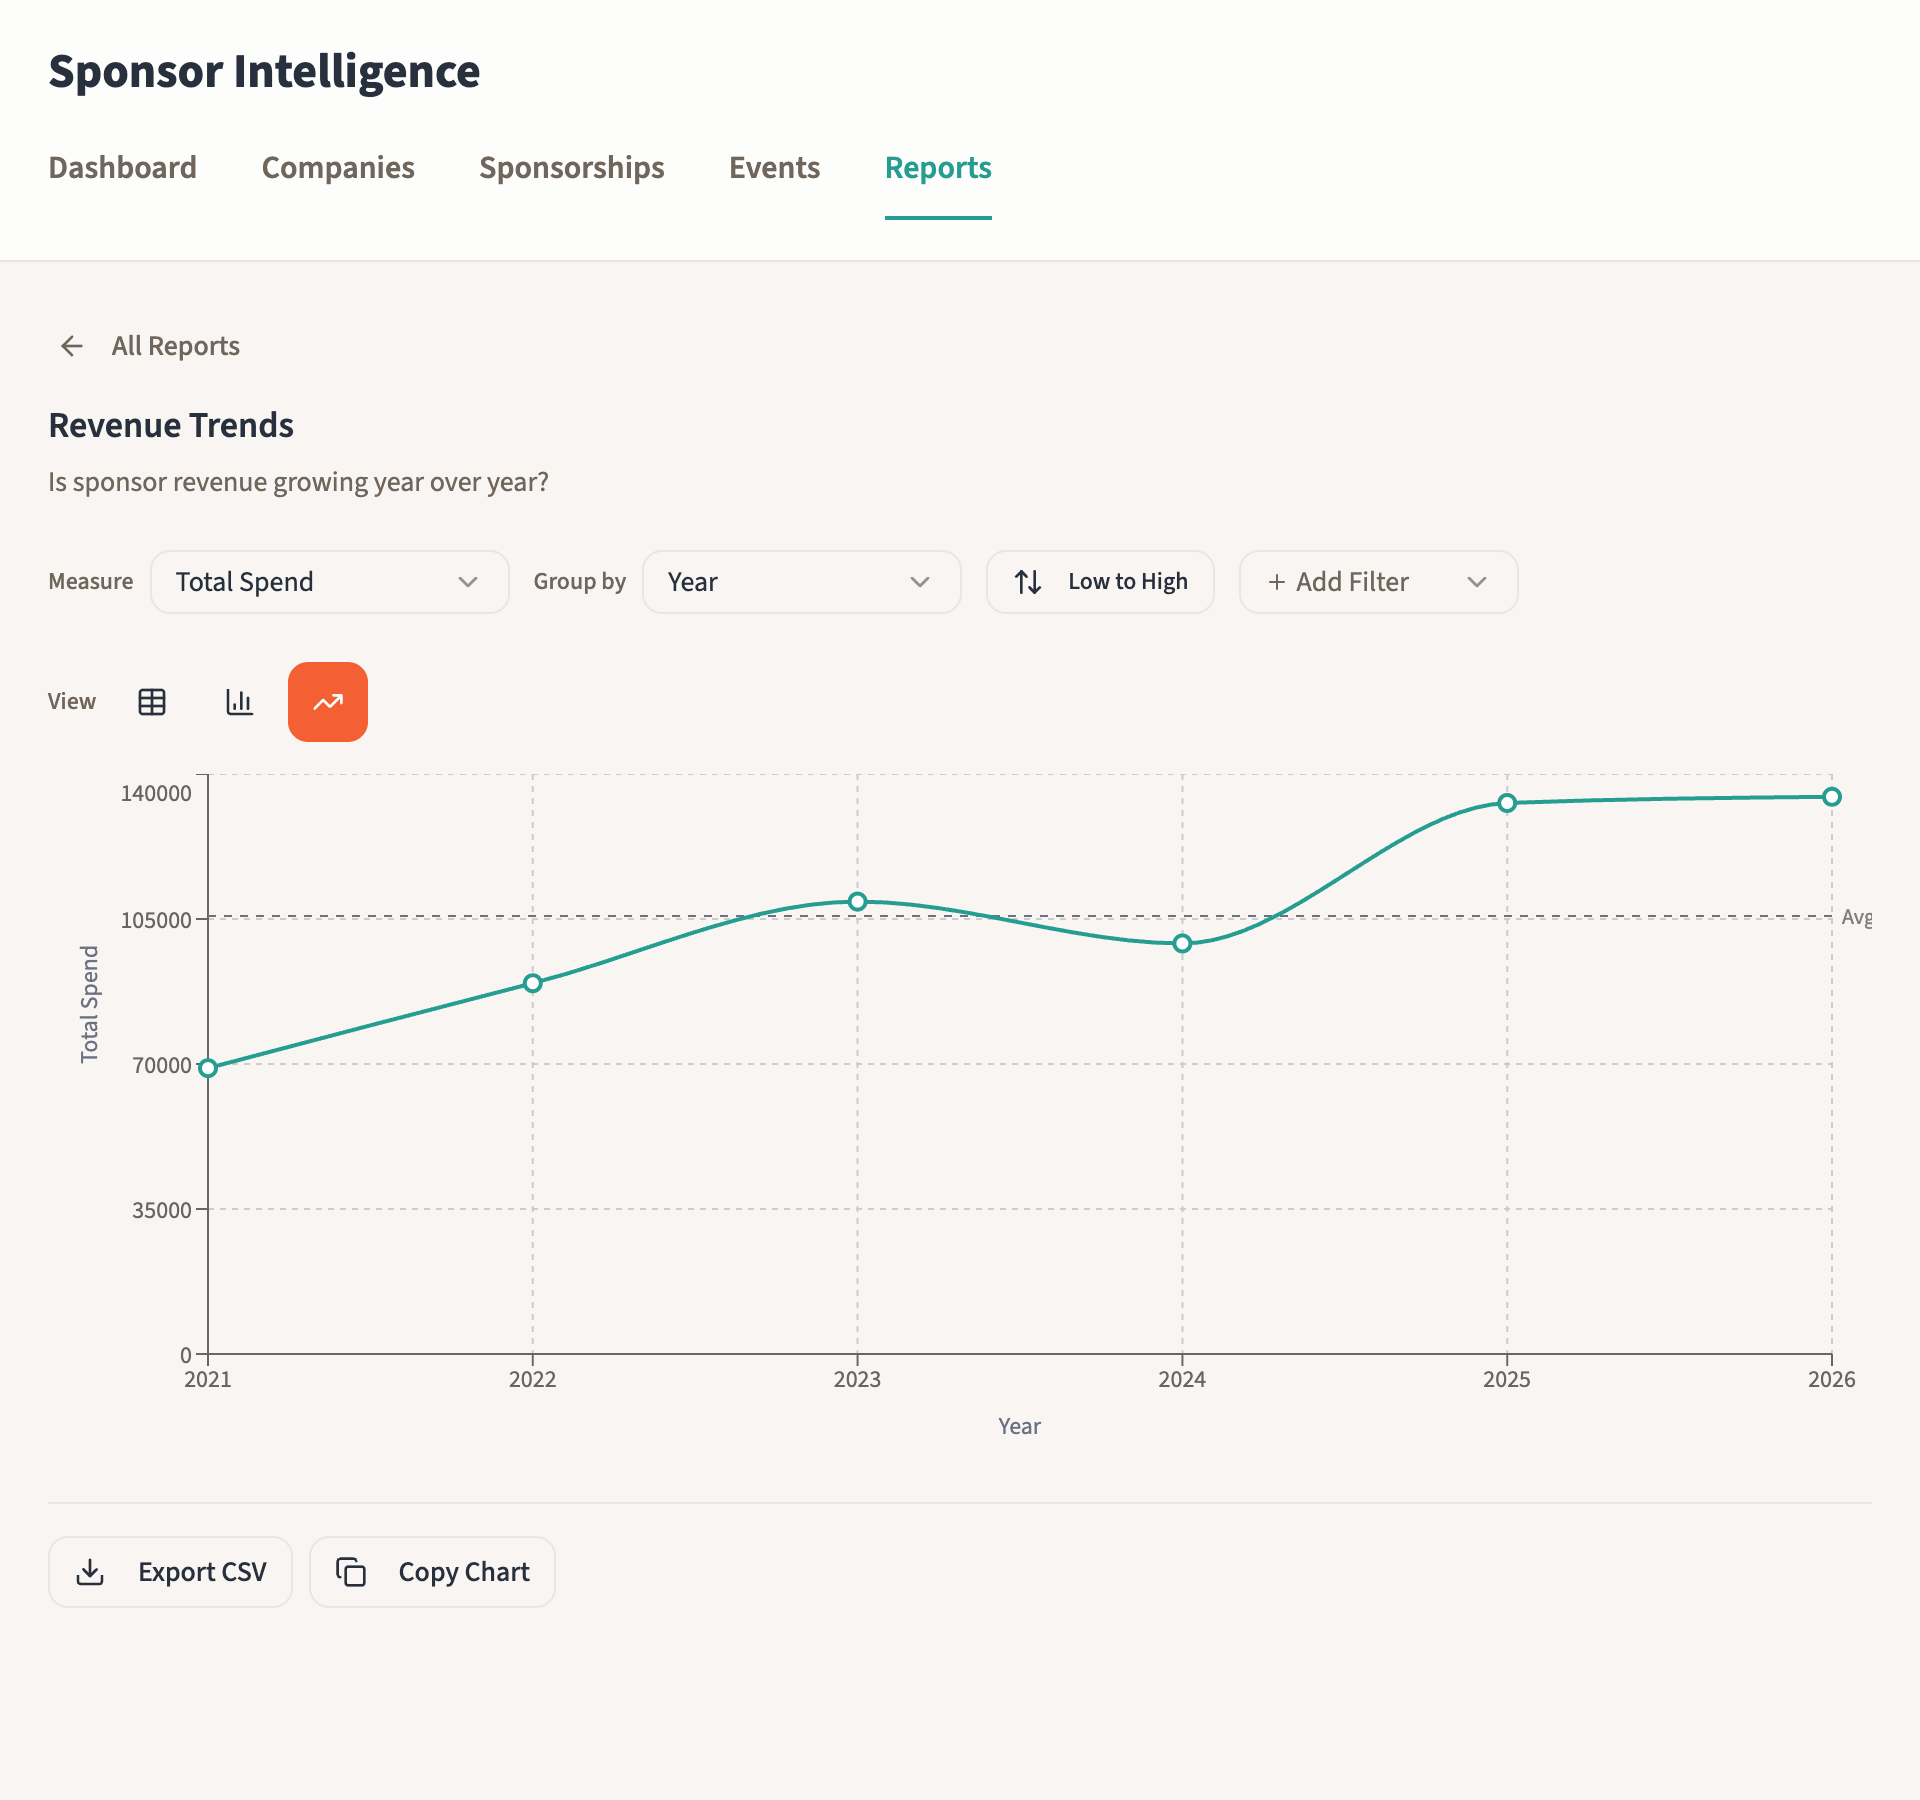This screenshot has width=1920, height=1800.
Task: Click the 140000 y-axis label
Action: [x=156, y=793]
